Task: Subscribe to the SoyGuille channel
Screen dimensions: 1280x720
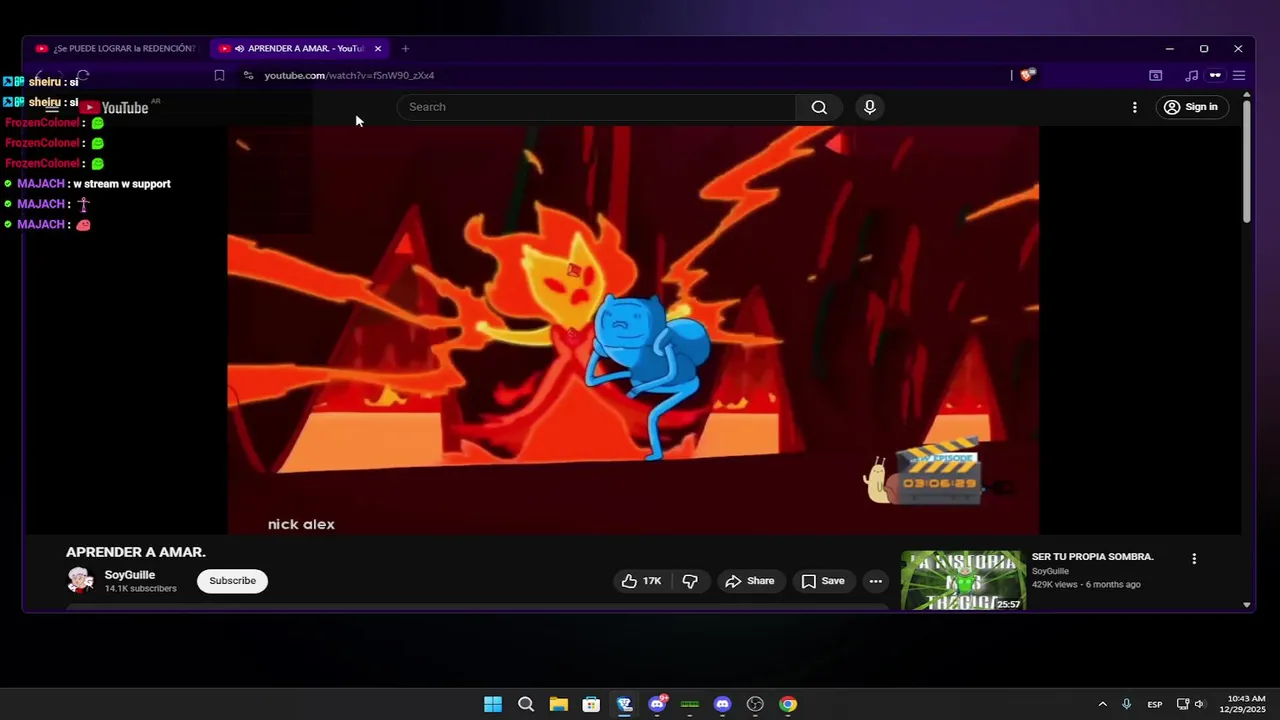Action: 232,581
